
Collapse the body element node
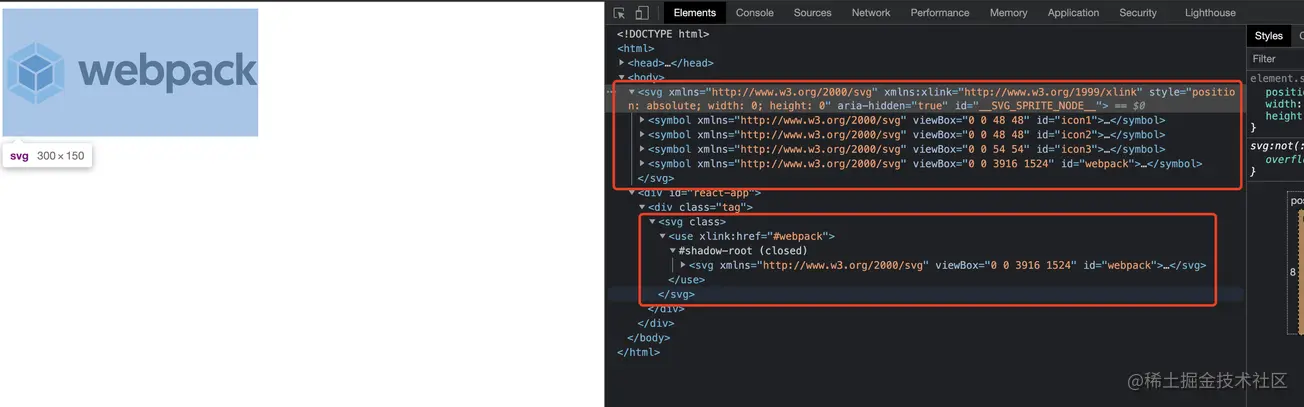[x=622, y=77]
